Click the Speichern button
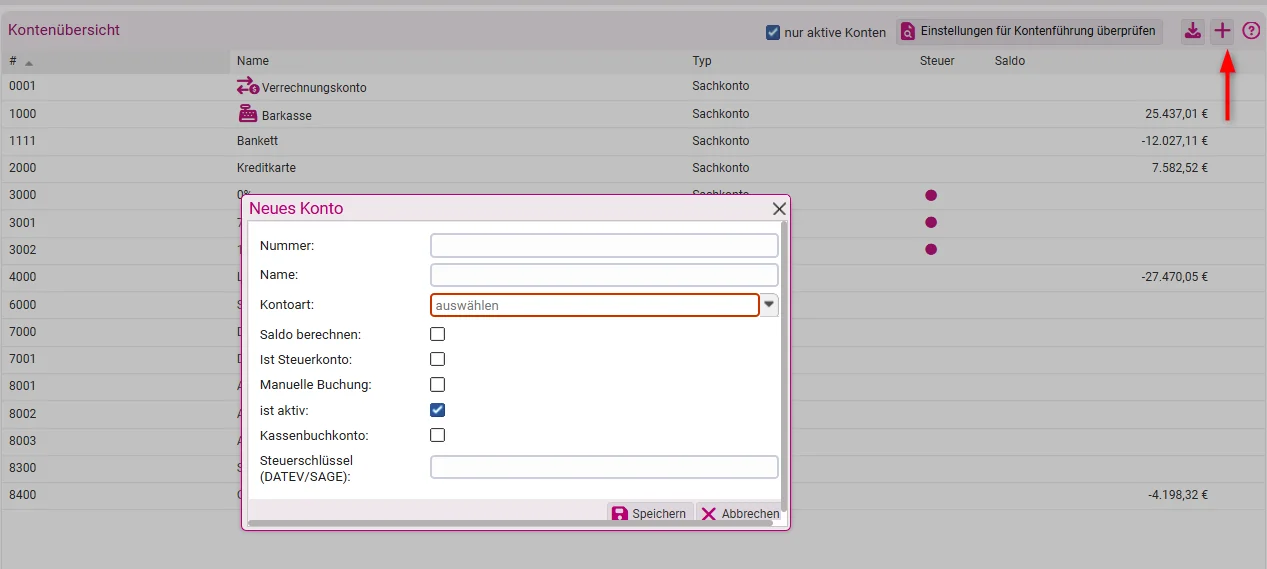Image resolution: width=1267 pixels, height=569 pixels. coord(650,513)
